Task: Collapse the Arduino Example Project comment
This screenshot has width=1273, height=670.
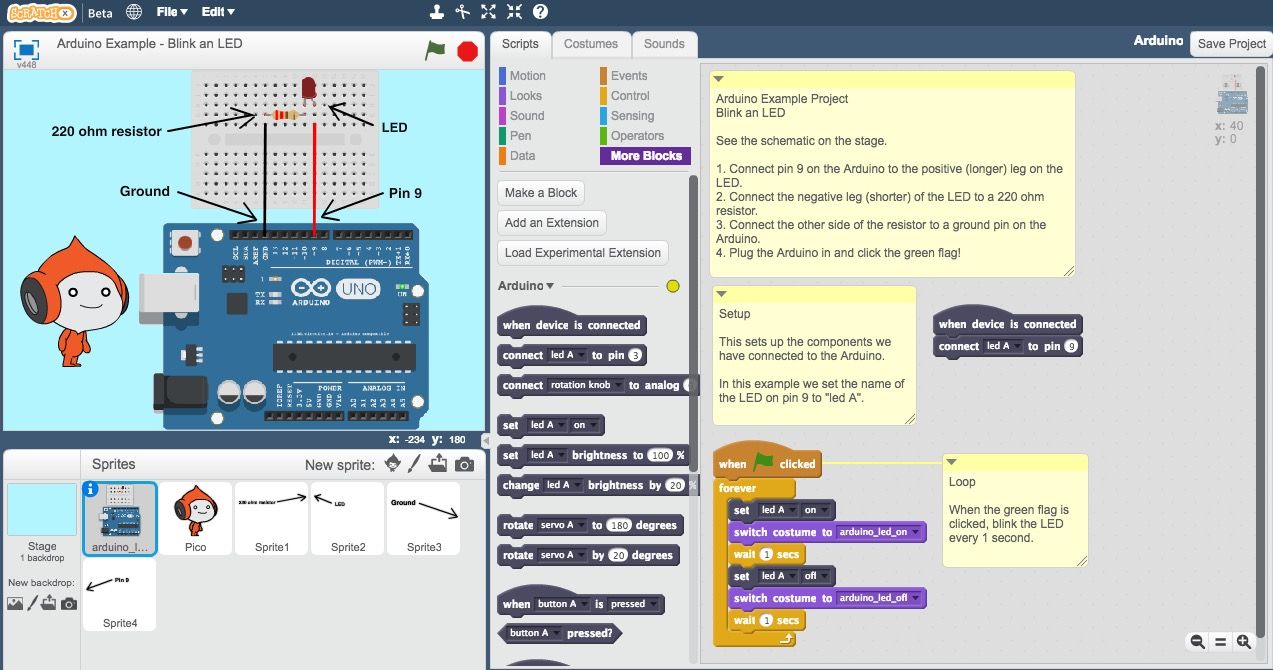Action: 718,79
